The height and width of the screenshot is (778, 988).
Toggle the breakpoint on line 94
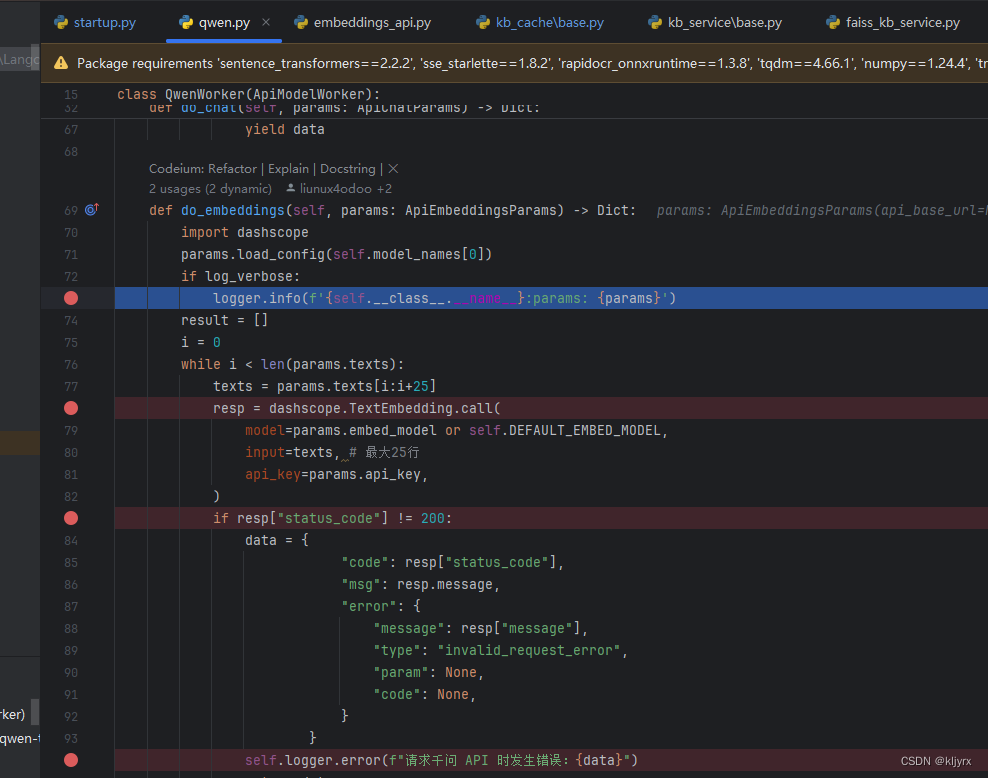tap(70, 760)
